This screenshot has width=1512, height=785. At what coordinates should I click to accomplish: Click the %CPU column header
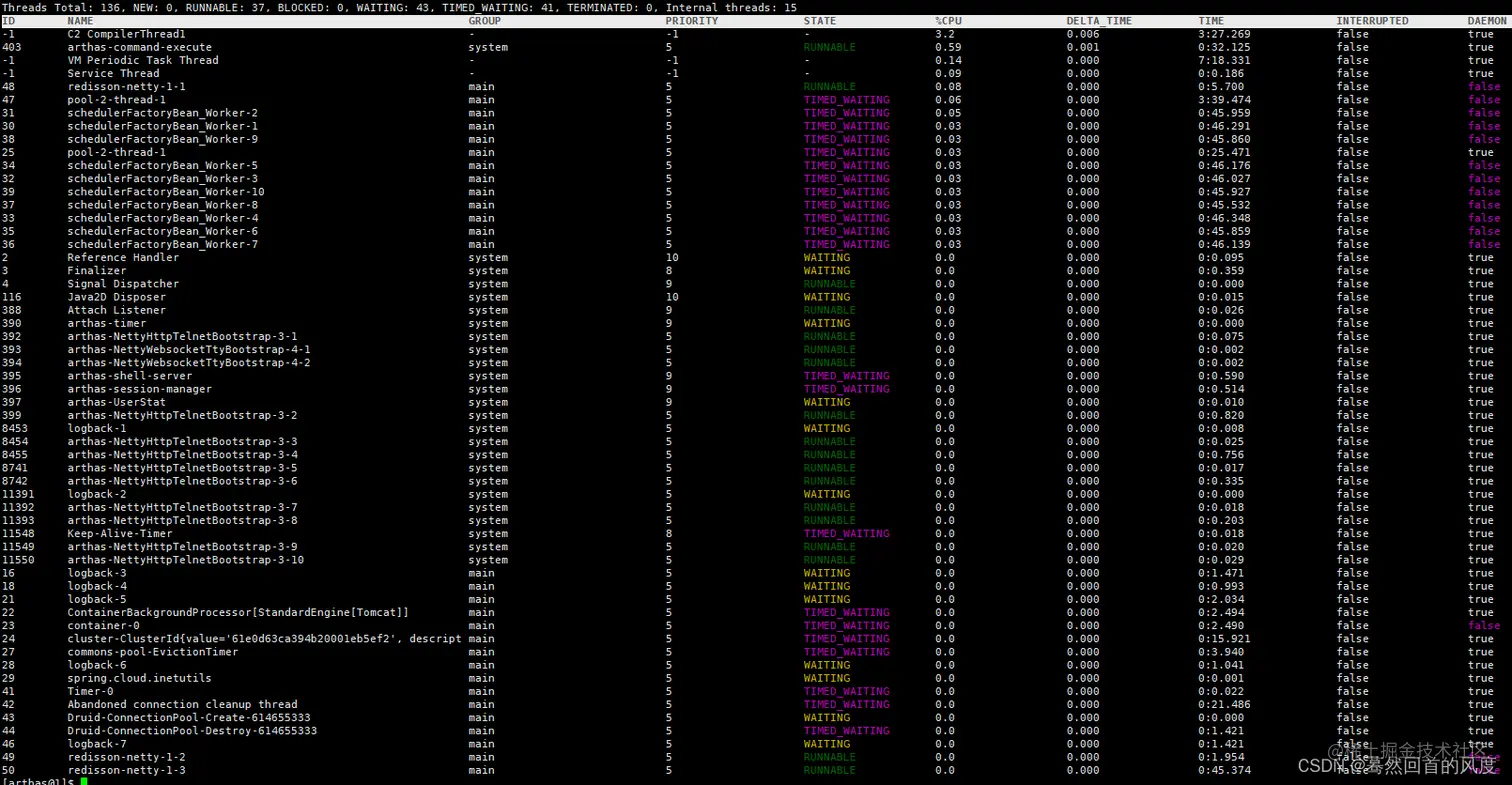click(x=948, y=21)
